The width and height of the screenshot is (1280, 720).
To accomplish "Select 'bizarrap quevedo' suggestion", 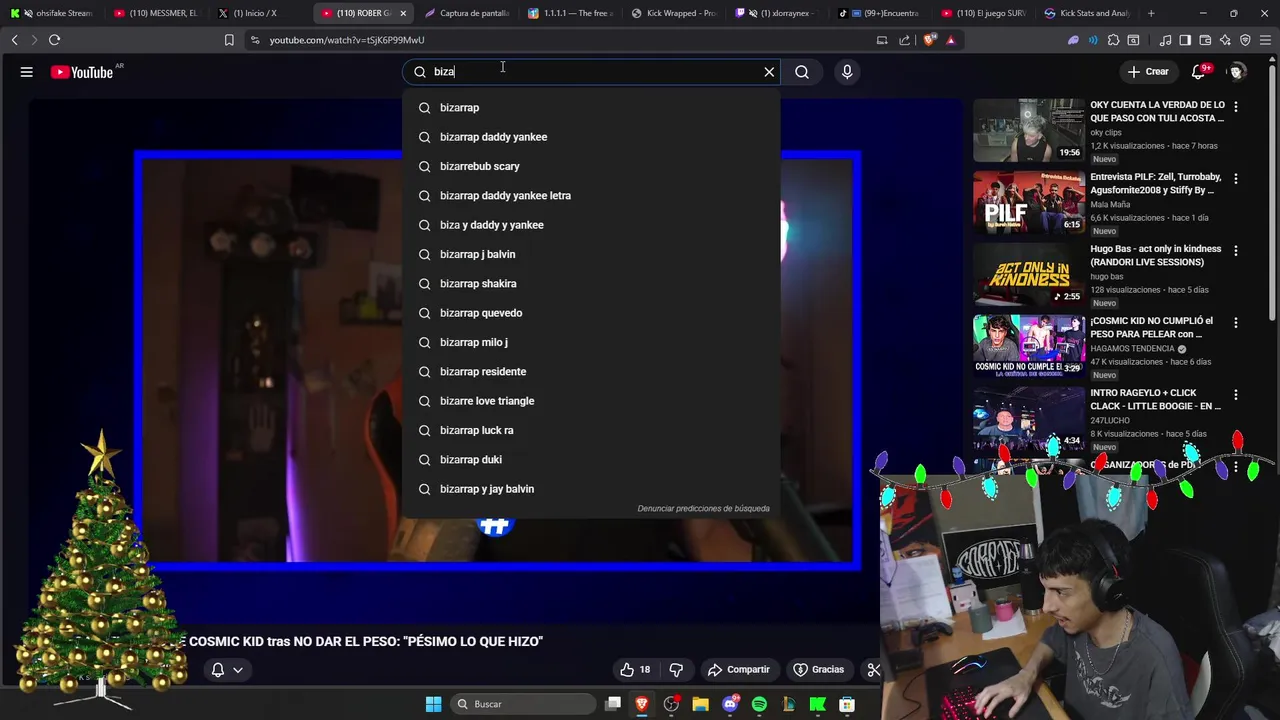I will (x=590, y=313).
